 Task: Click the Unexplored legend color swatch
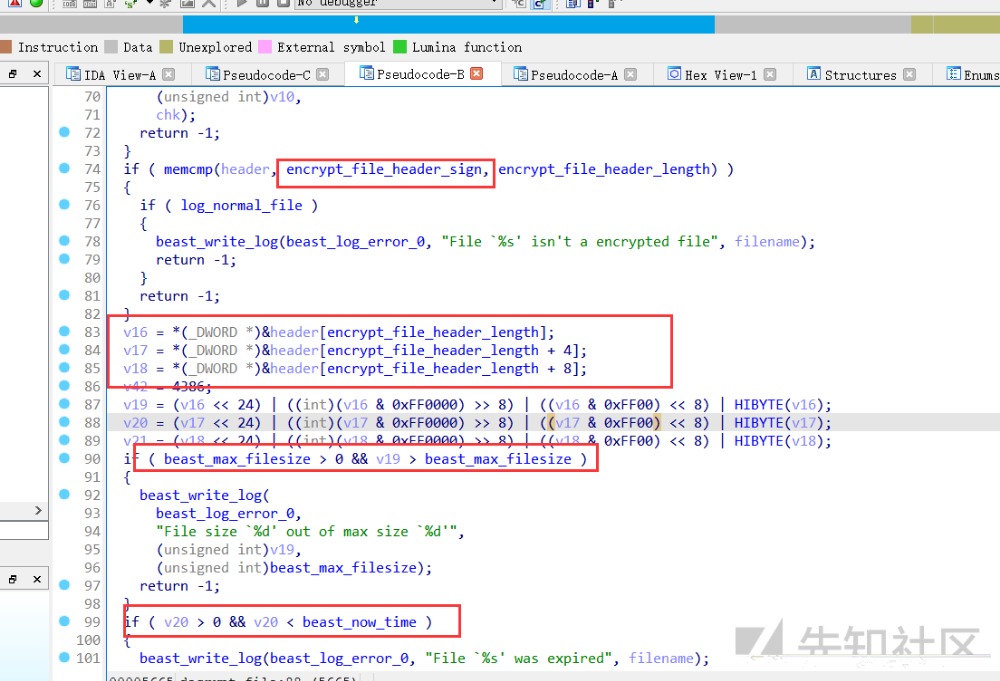click(x=166, y=47)
